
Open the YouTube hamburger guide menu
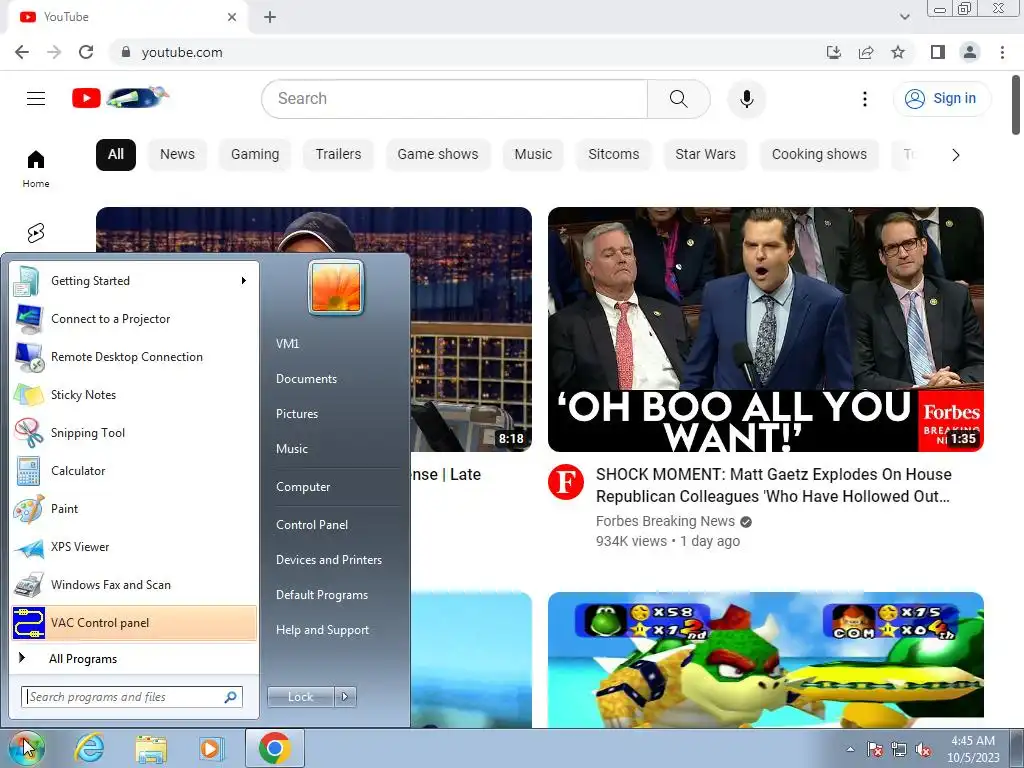pyautogui.click(x=36, y=99)
